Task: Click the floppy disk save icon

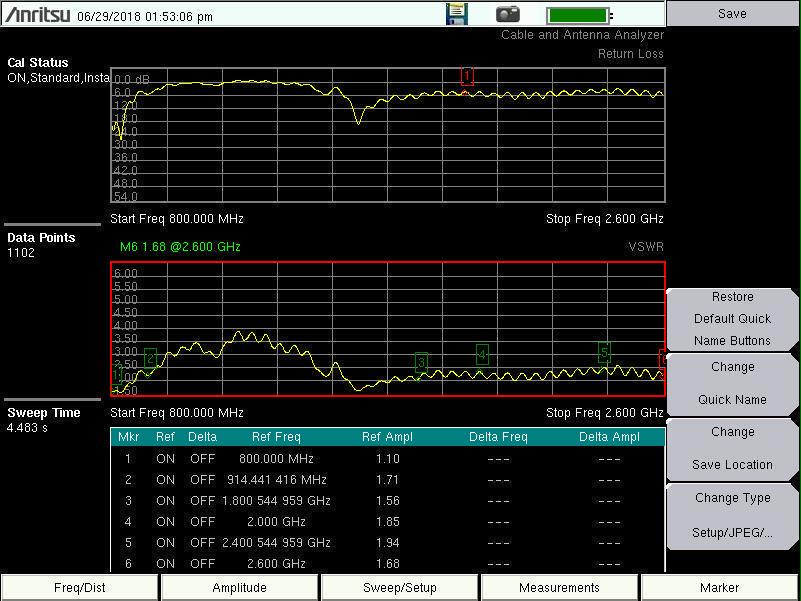Action: (x=457, y=15)
